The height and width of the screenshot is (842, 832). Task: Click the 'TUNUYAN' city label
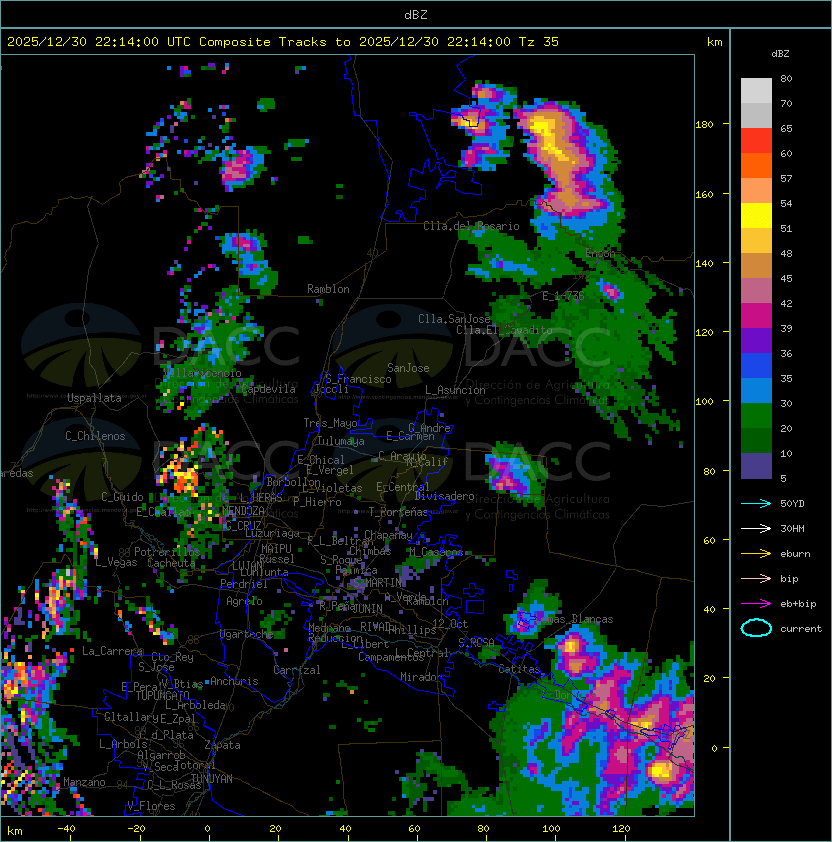[x=212, y=779]
